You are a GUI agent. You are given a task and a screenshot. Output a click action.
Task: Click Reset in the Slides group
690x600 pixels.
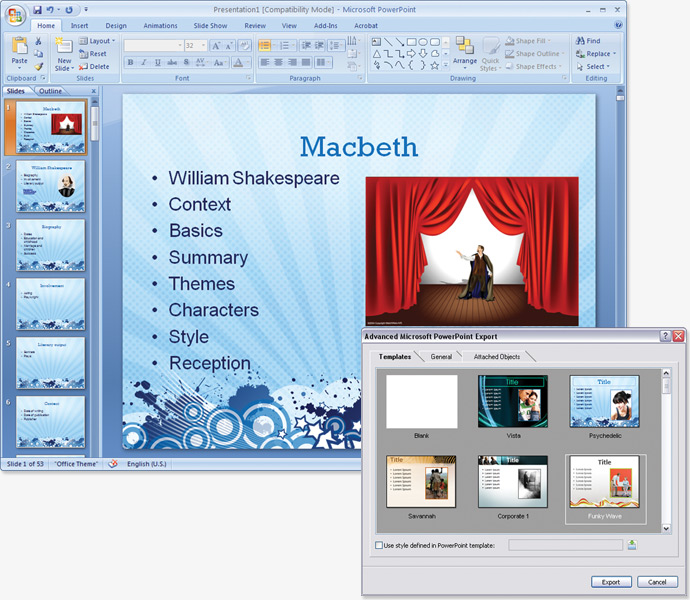point(93,54)
